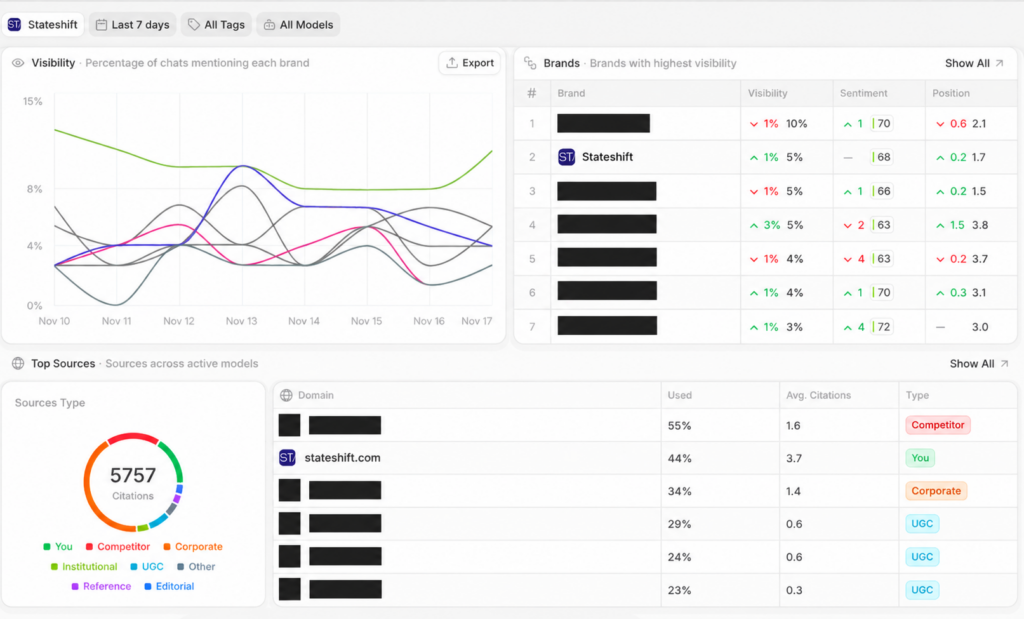Click position value 3.8 in row 4

point(980,225)
